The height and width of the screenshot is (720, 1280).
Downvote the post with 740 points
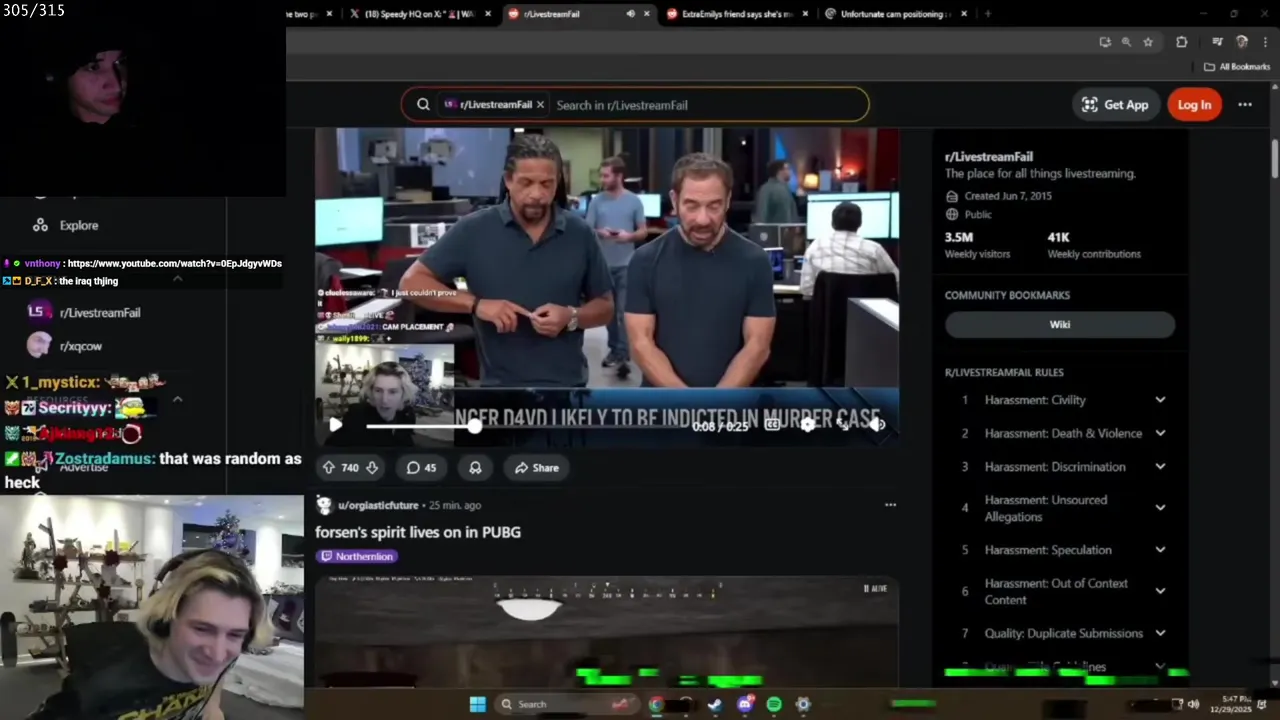372,467
